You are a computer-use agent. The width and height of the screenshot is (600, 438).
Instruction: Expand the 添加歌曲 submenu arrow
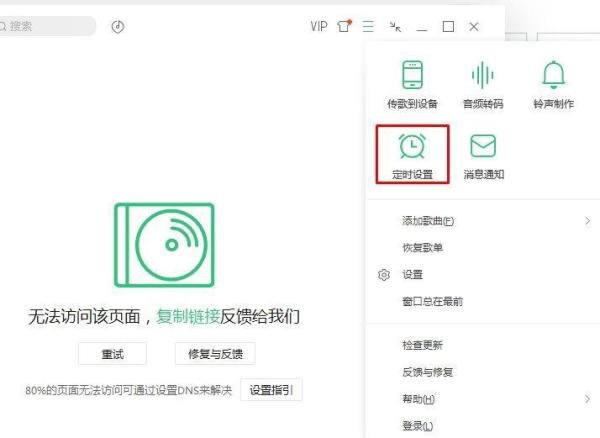[x=587, y=221]
